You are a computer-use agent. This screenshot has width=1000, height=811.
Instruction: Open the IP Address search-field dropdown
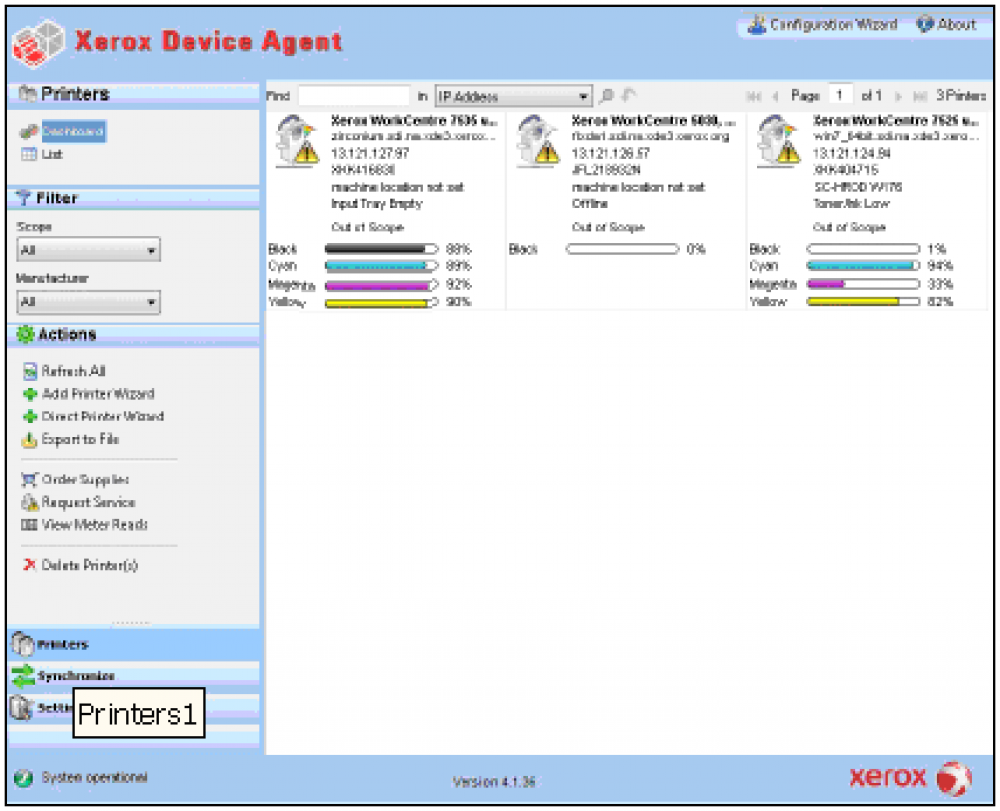513,96
